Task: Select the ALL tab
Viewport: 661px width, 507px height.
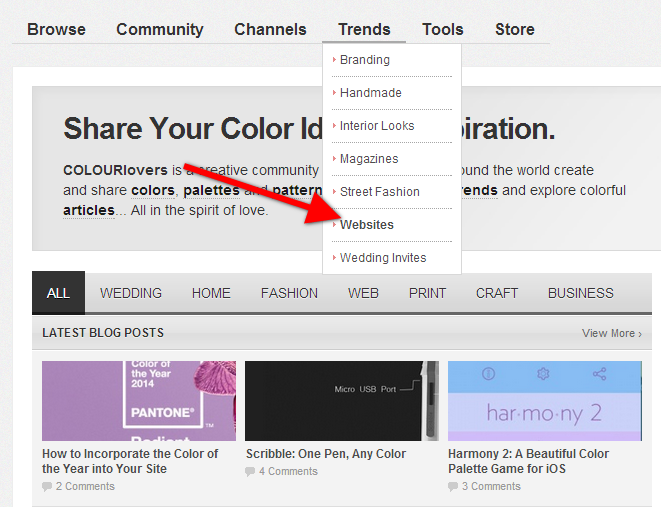Action: coord(58,293)
